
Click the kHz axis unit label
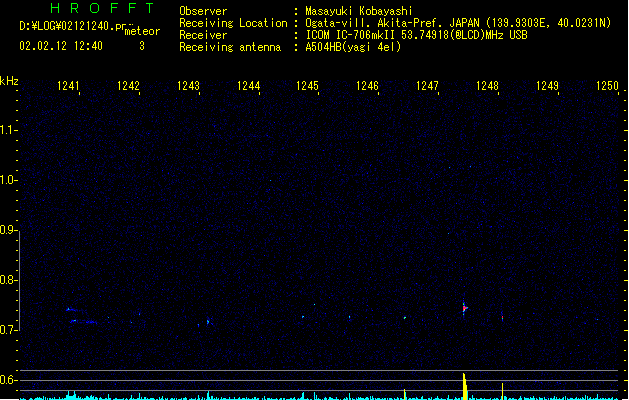[9, 81]
